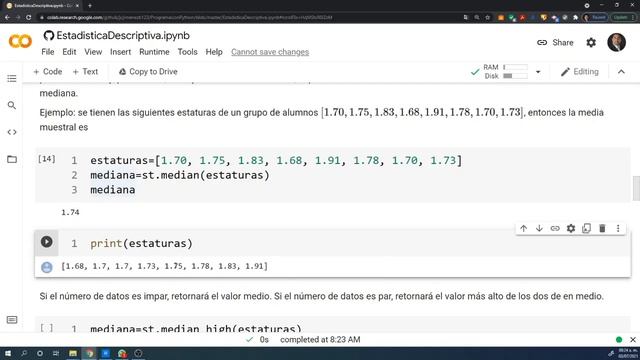640x360 pixels.
Task: Open the Help menu
Action: pos(214,52)
